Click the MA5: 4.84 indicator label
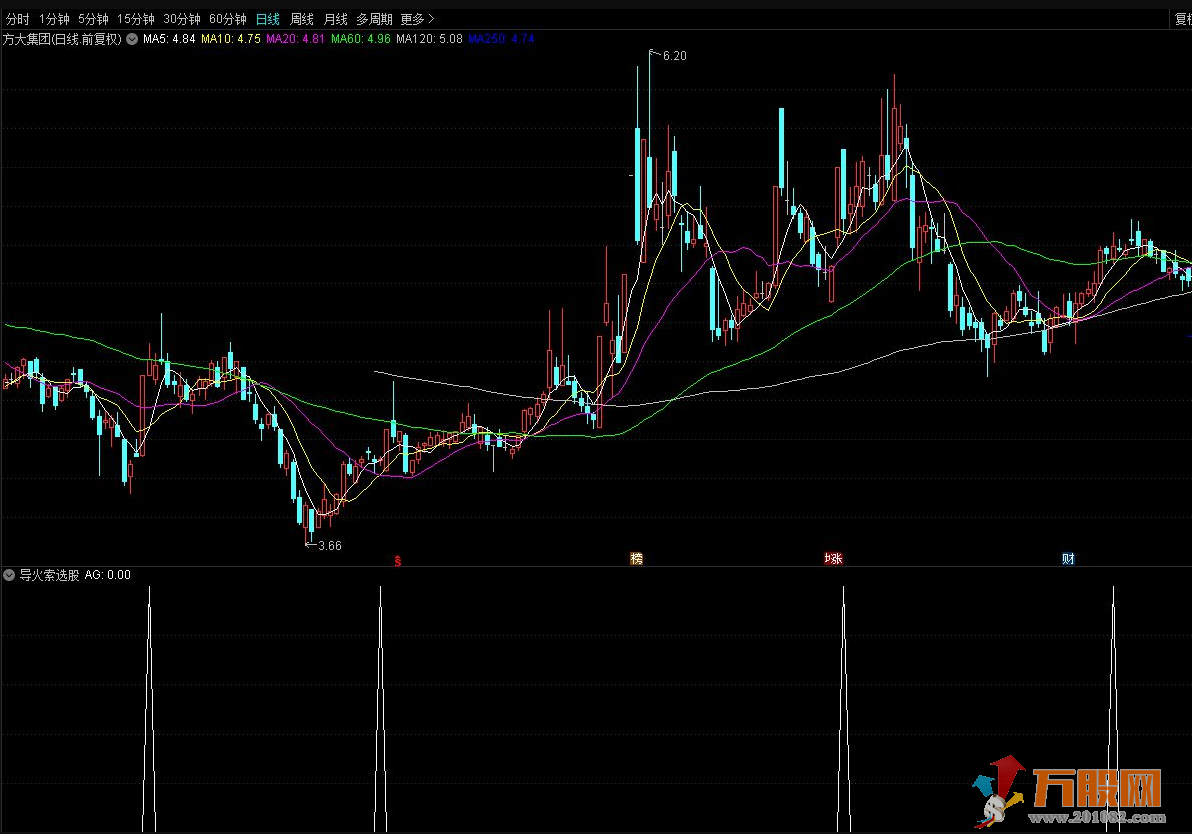This screenshot has width=1192, height=834. tap(169, 39)
